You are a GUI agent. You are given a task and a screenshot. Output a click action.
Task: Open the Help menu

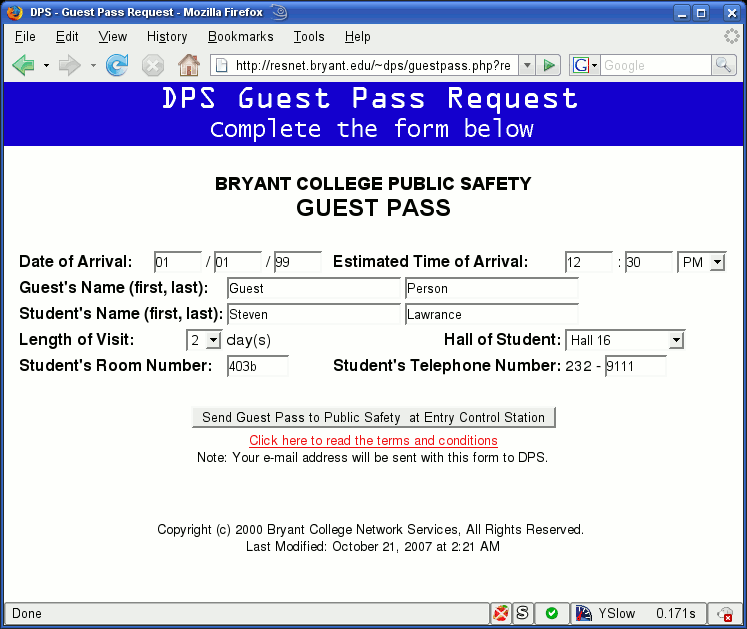357,37
